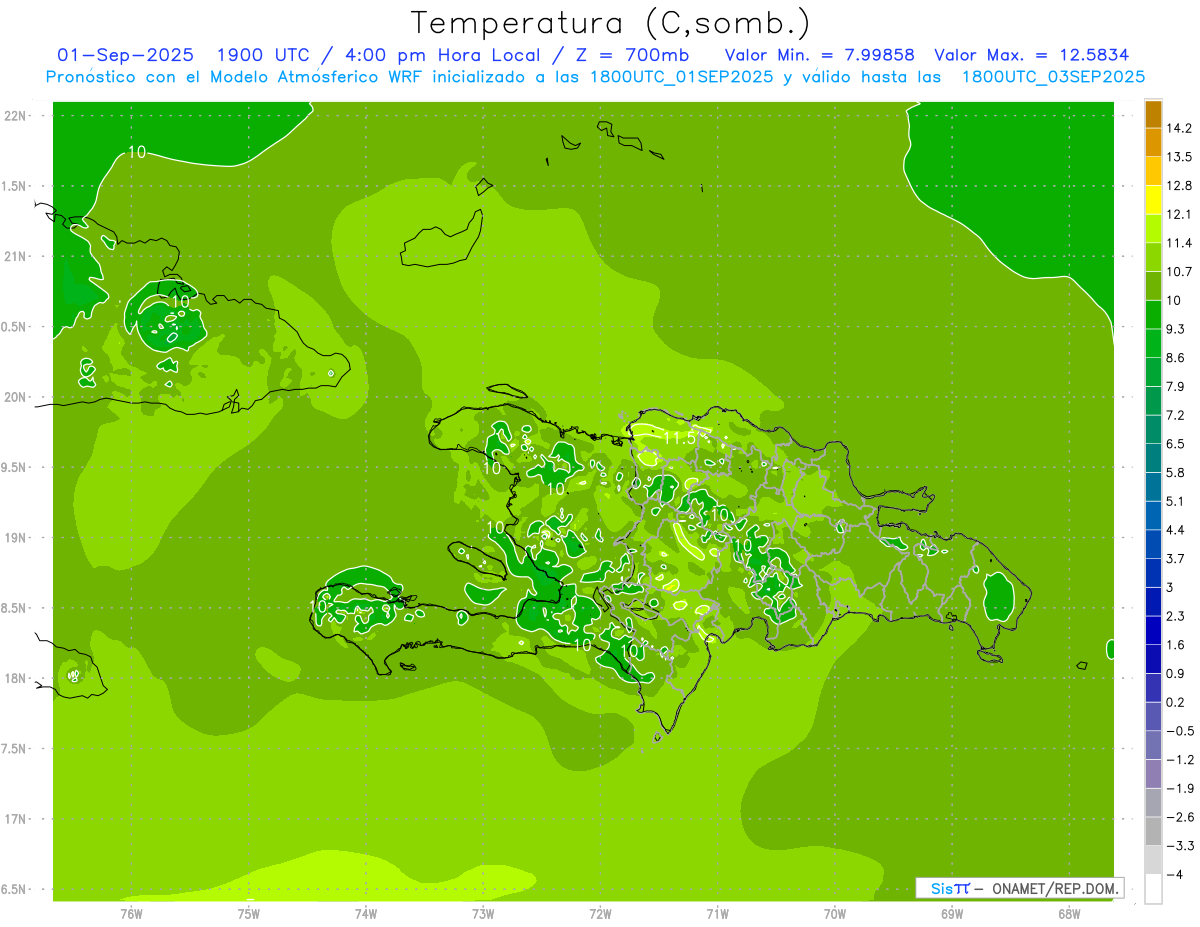This screenshot has width=1200, height=927.
Task: Click the "19N" latitude axis label
Action: coord(16,538)
